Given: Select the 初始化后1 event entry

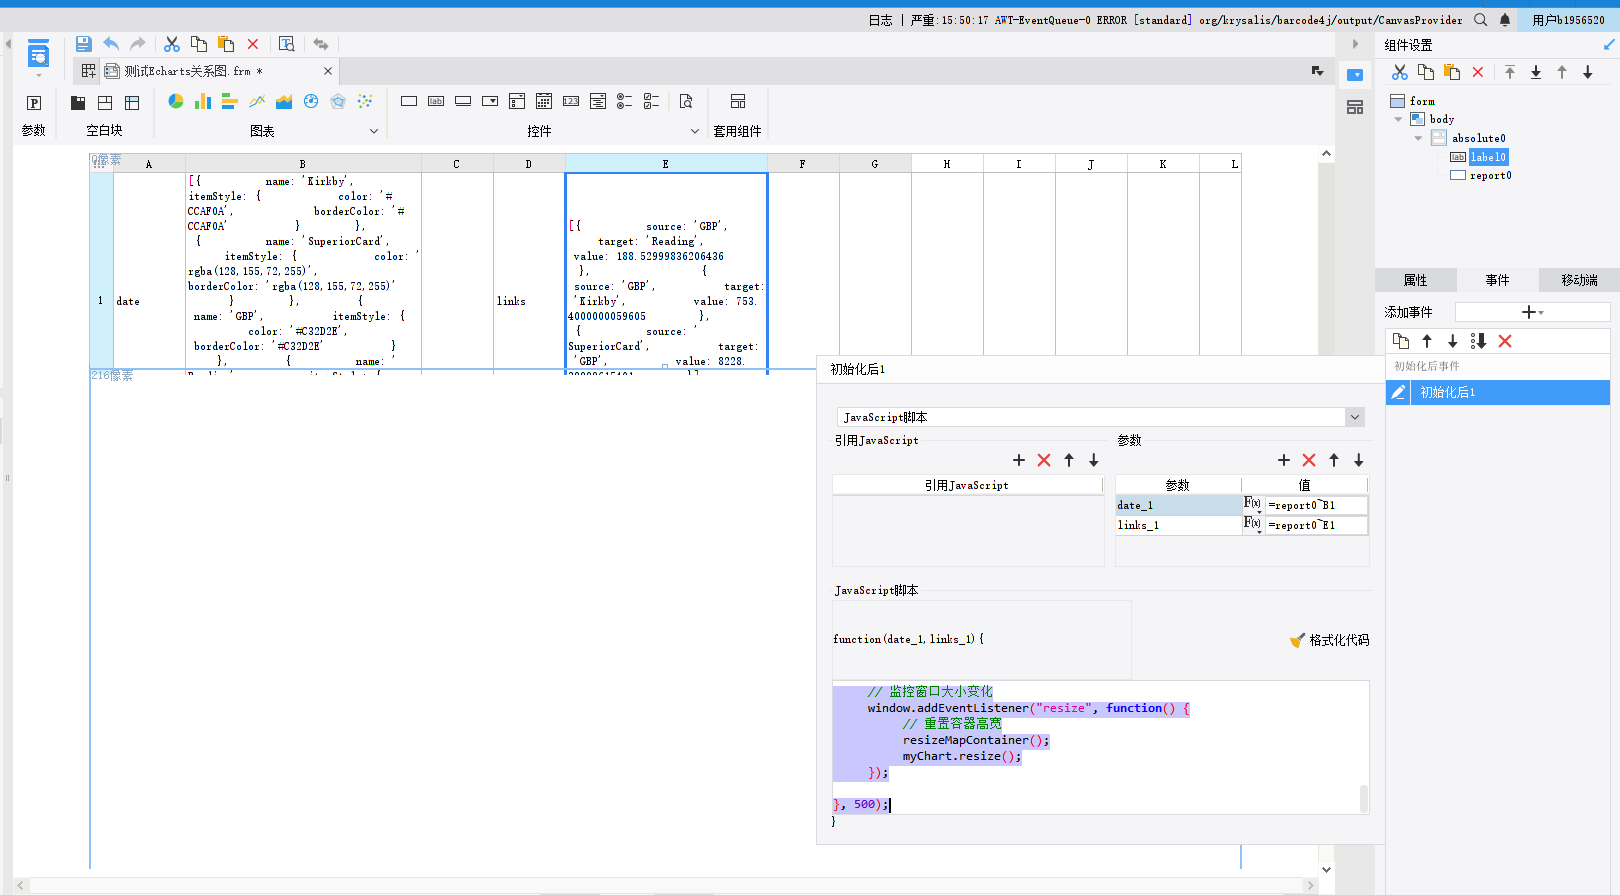Looking at the screenshot, I should (1498, 392).
